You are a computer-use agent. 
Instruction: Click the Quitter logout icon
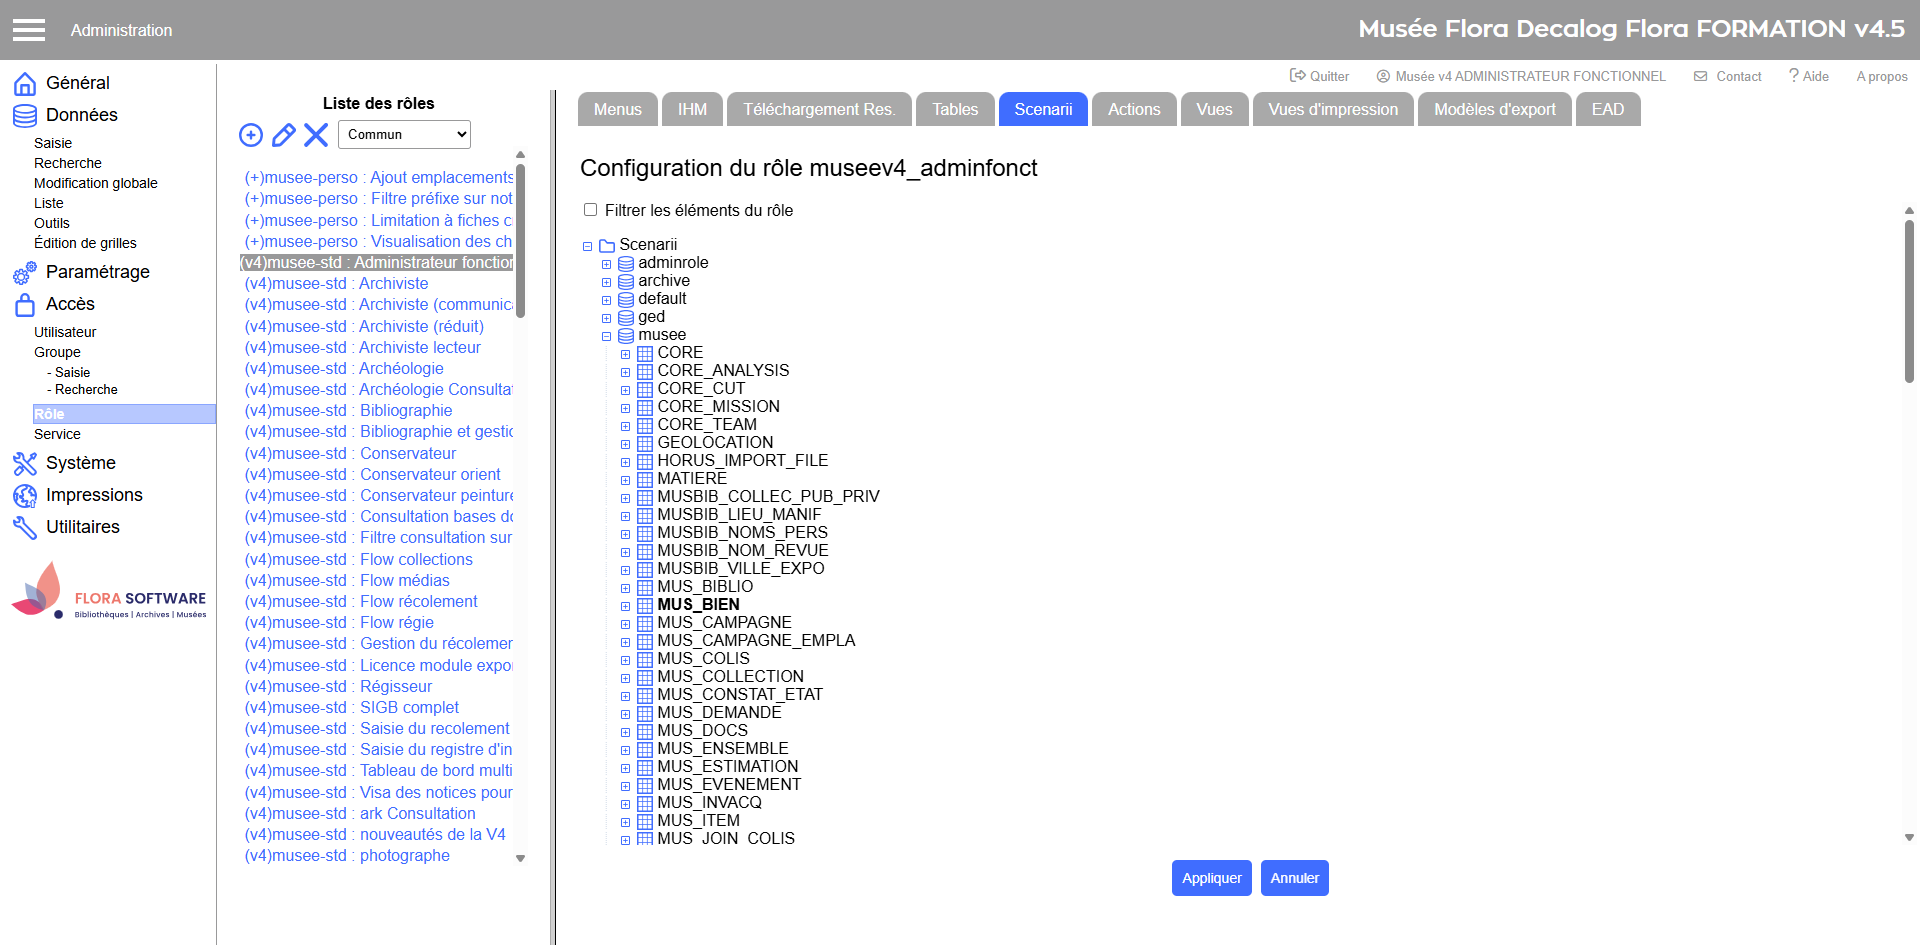tap(1297, 76)
